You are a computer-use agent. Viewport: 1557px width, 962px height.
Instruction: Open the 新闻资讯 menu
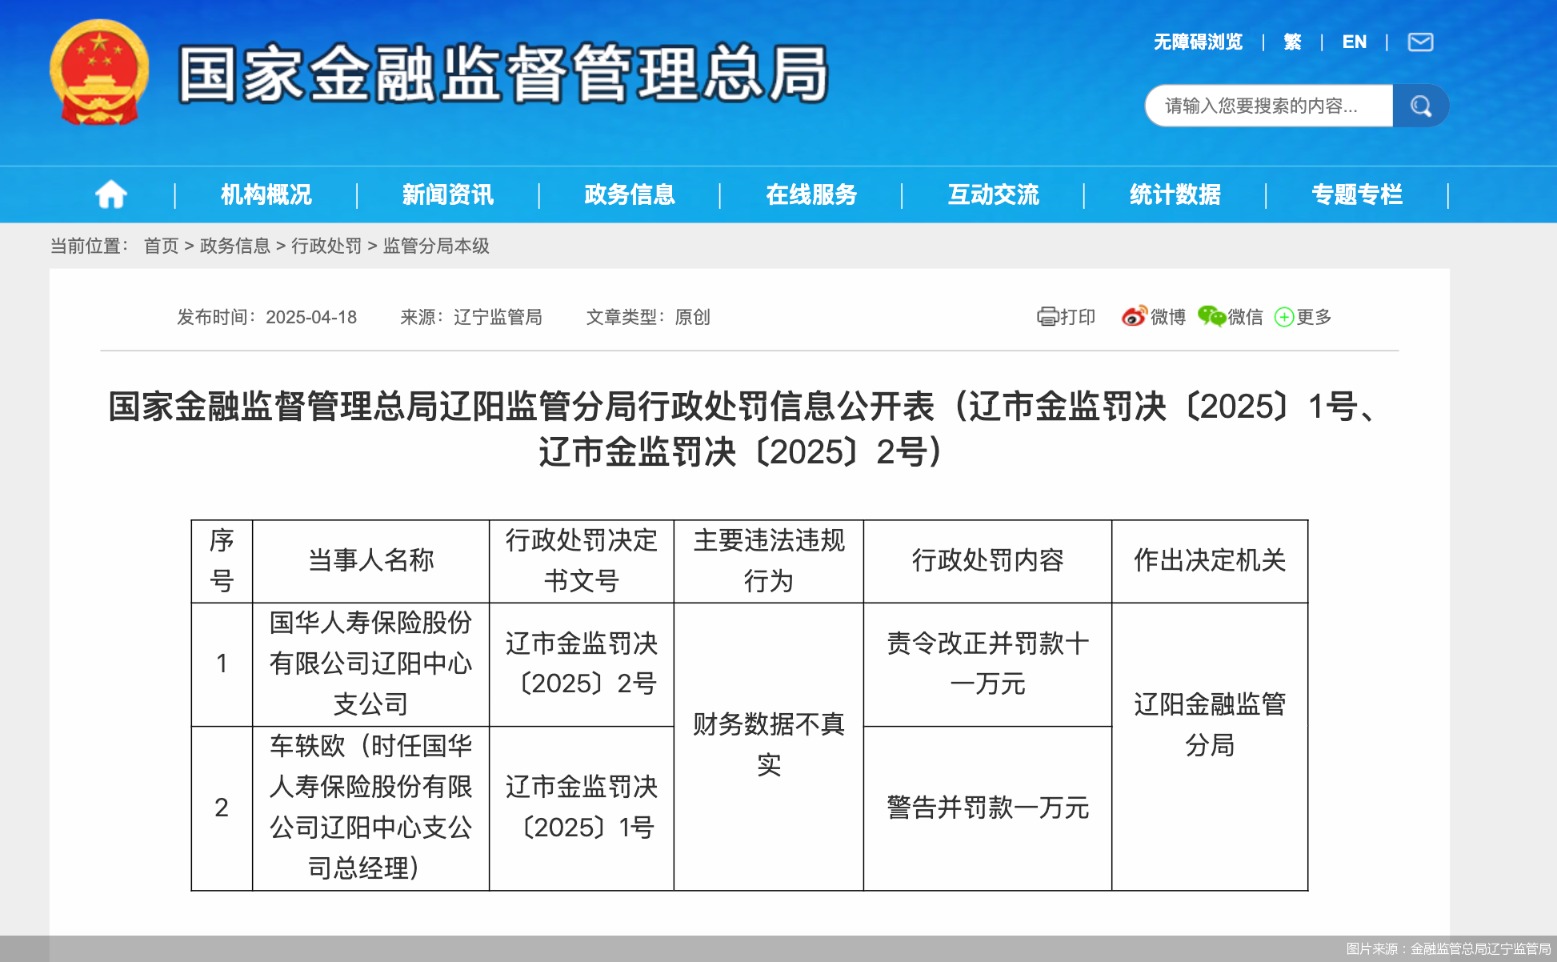pos(448,194)
